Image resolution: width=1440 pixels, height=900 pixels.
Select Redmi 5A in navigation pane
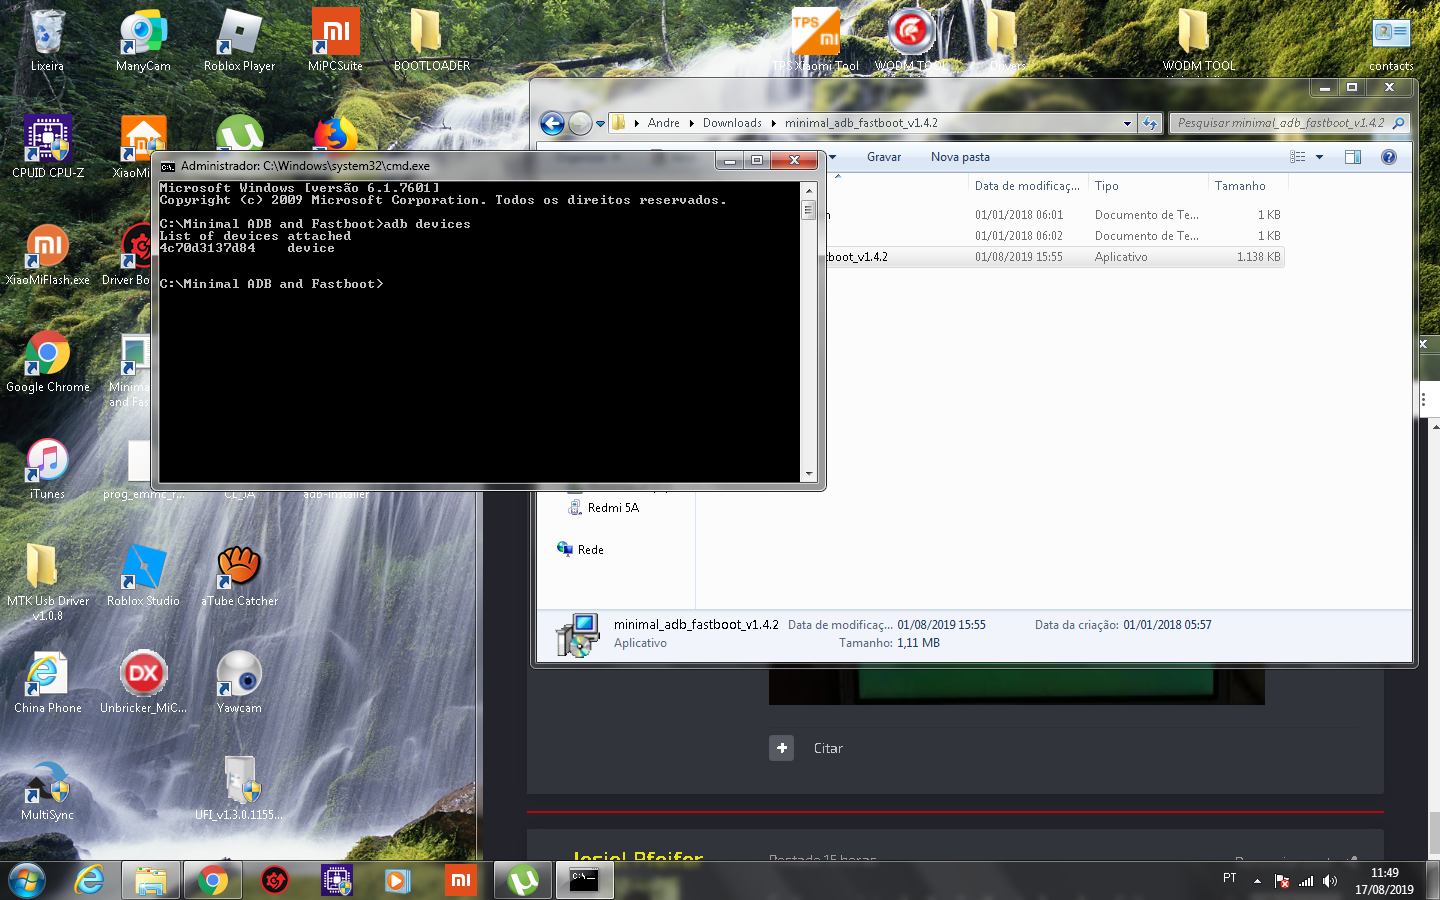(x=603, y=508)
